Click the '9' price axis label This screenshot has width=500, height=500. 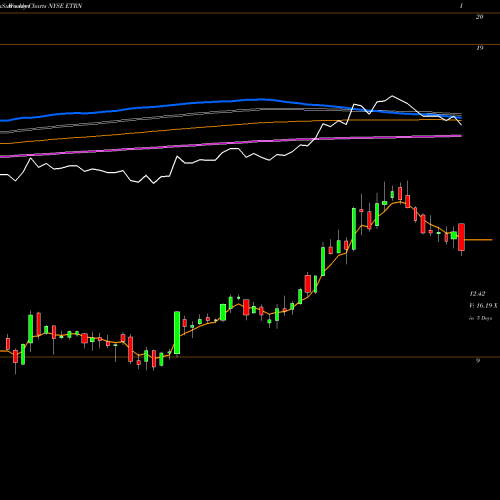pyautogui.click(x=478, y=360)
